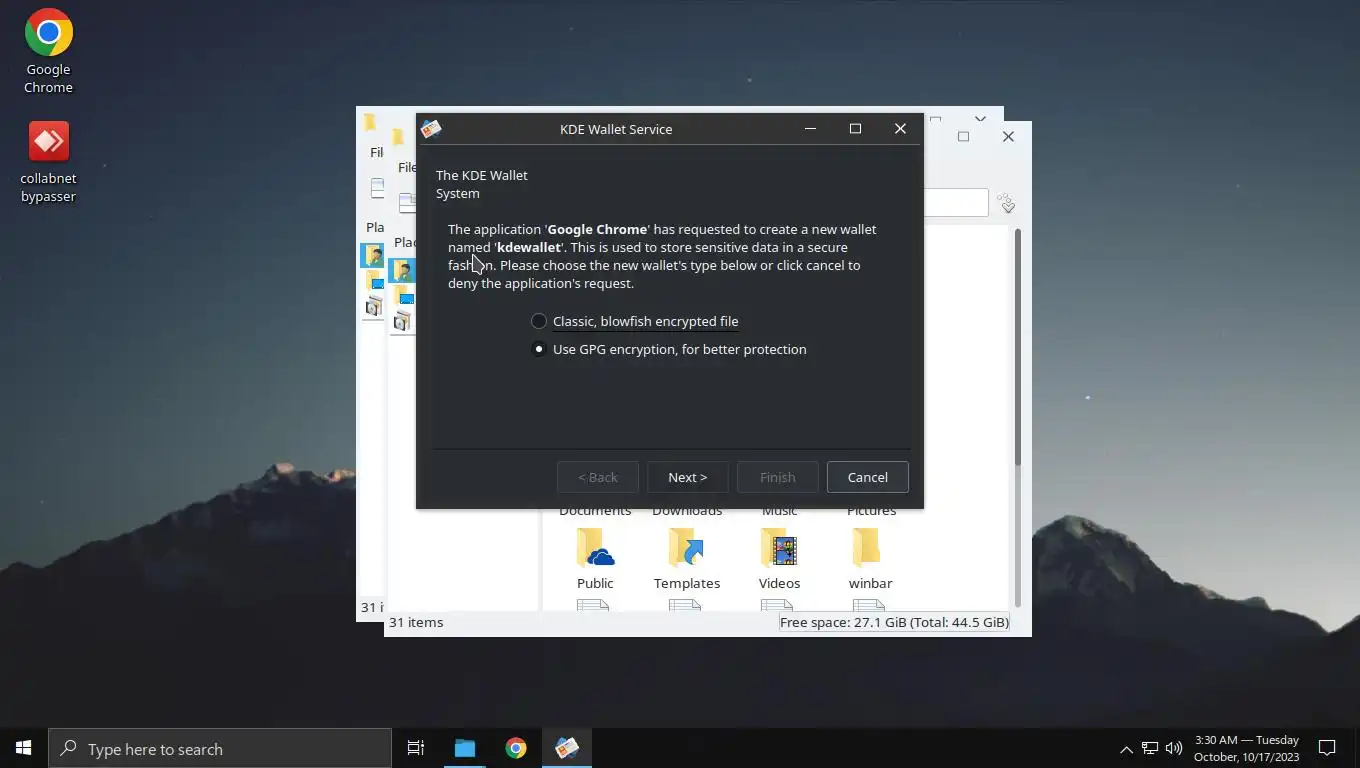Viewport: 1360px width, 768px height.
Task: Open the winbar folder in file manager
Action: pos(871,560)
